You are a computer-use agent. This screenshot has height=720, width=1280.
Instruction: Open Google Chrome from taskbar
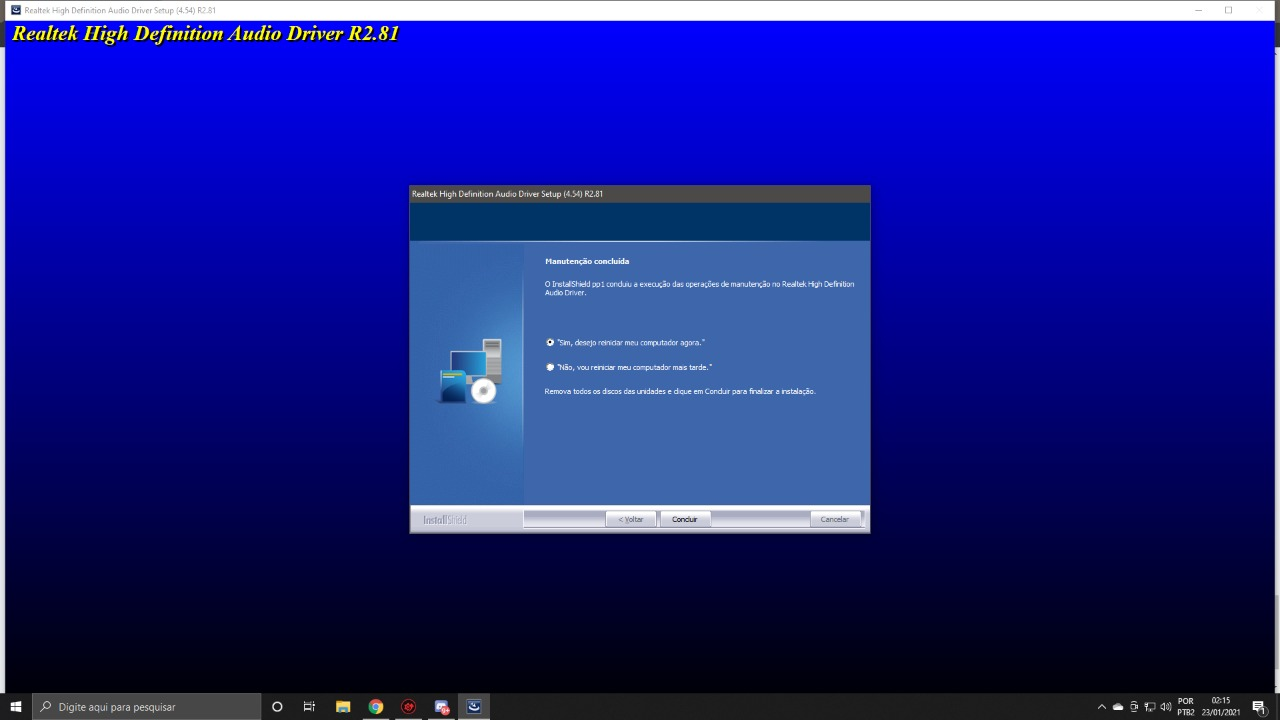click(x=376, y=707)
